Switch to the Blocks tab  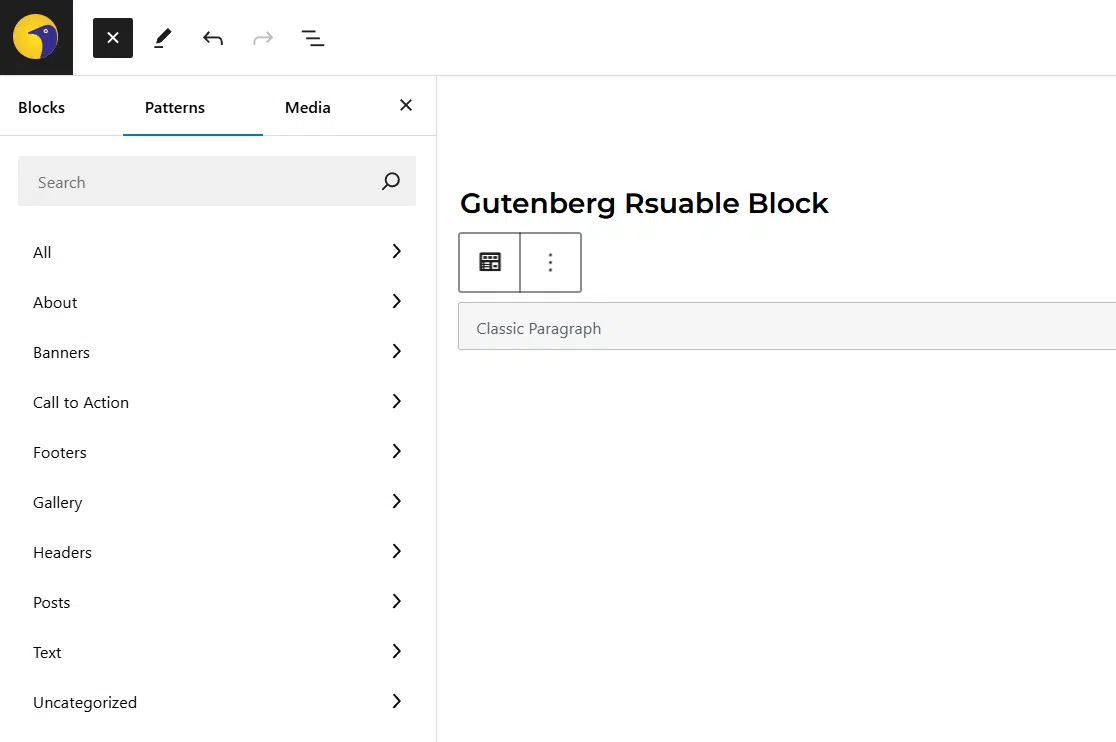(x=41, y=107)
